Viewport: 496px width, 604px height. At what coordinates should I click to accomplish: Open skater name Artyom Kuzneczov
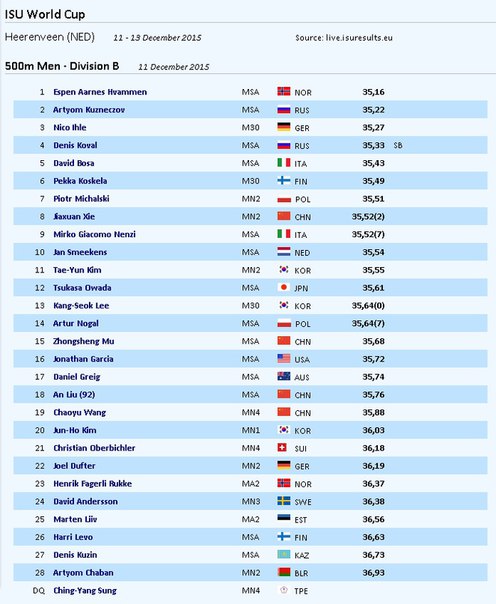[x=89, y=110]
